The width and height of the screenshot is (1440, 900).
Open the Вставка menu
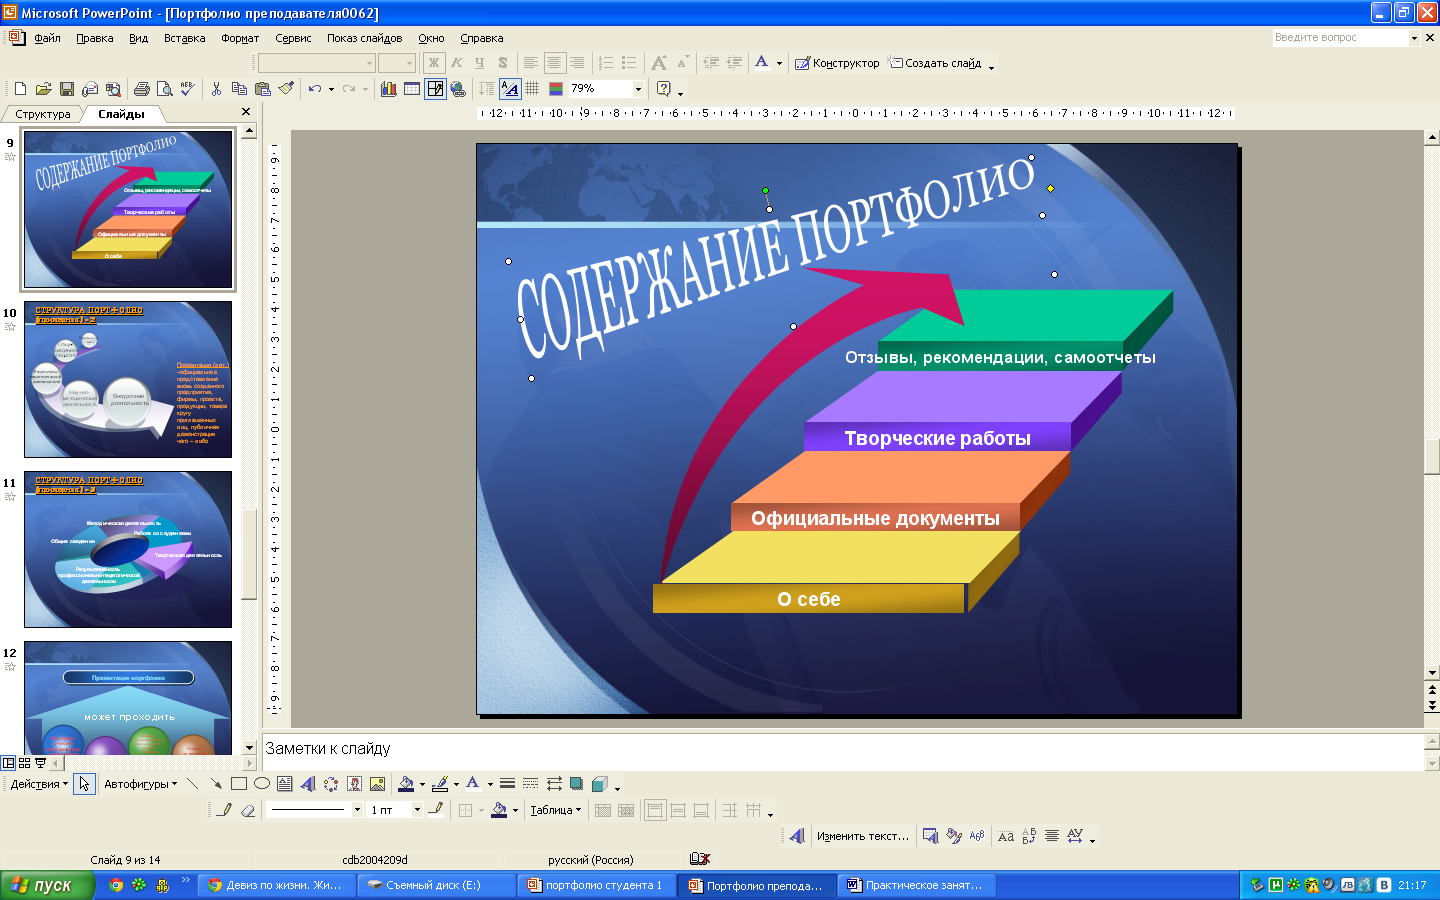184,38
